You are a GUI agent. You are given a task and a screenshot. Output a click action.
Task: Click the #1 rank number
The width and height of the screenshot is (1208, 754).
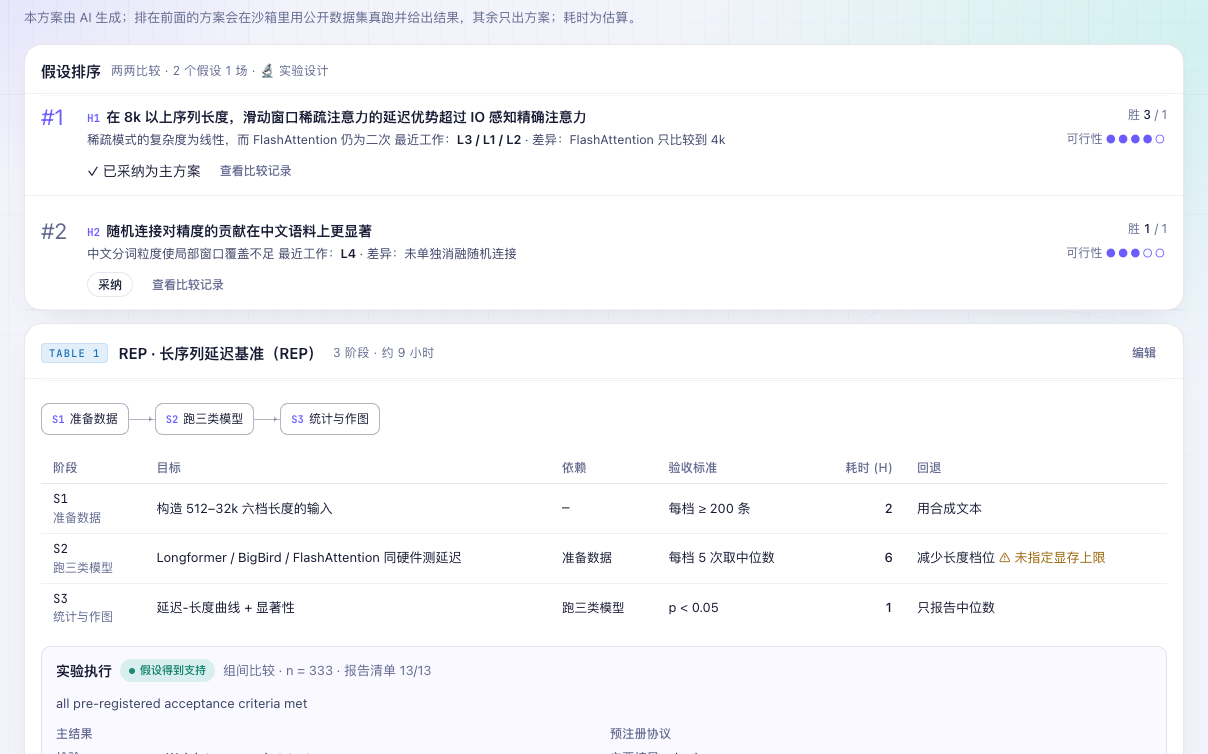pyautogui.click(x=53, y=118)
